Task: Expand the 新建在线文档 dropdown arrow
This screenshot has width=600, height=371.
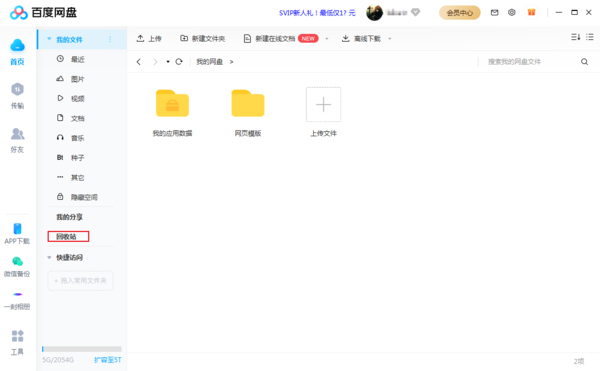Action: coord(327,39)
